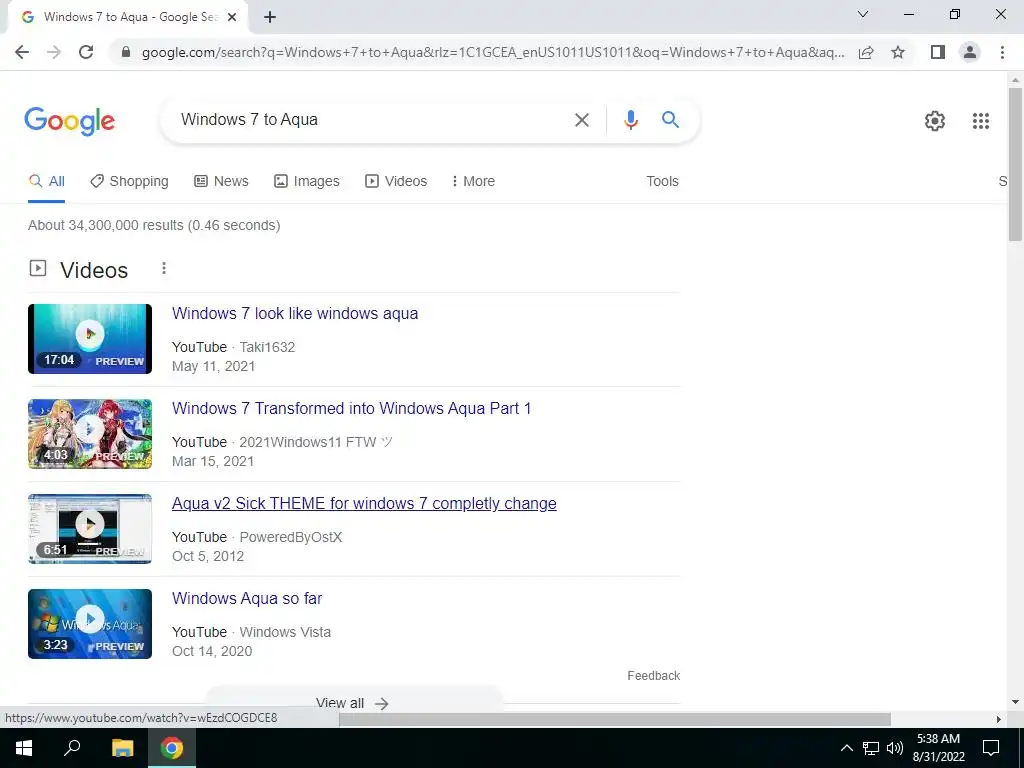Open the volume tray icon
The height and width of the screenshot is (768, 1024).
[x=895, y=748]
